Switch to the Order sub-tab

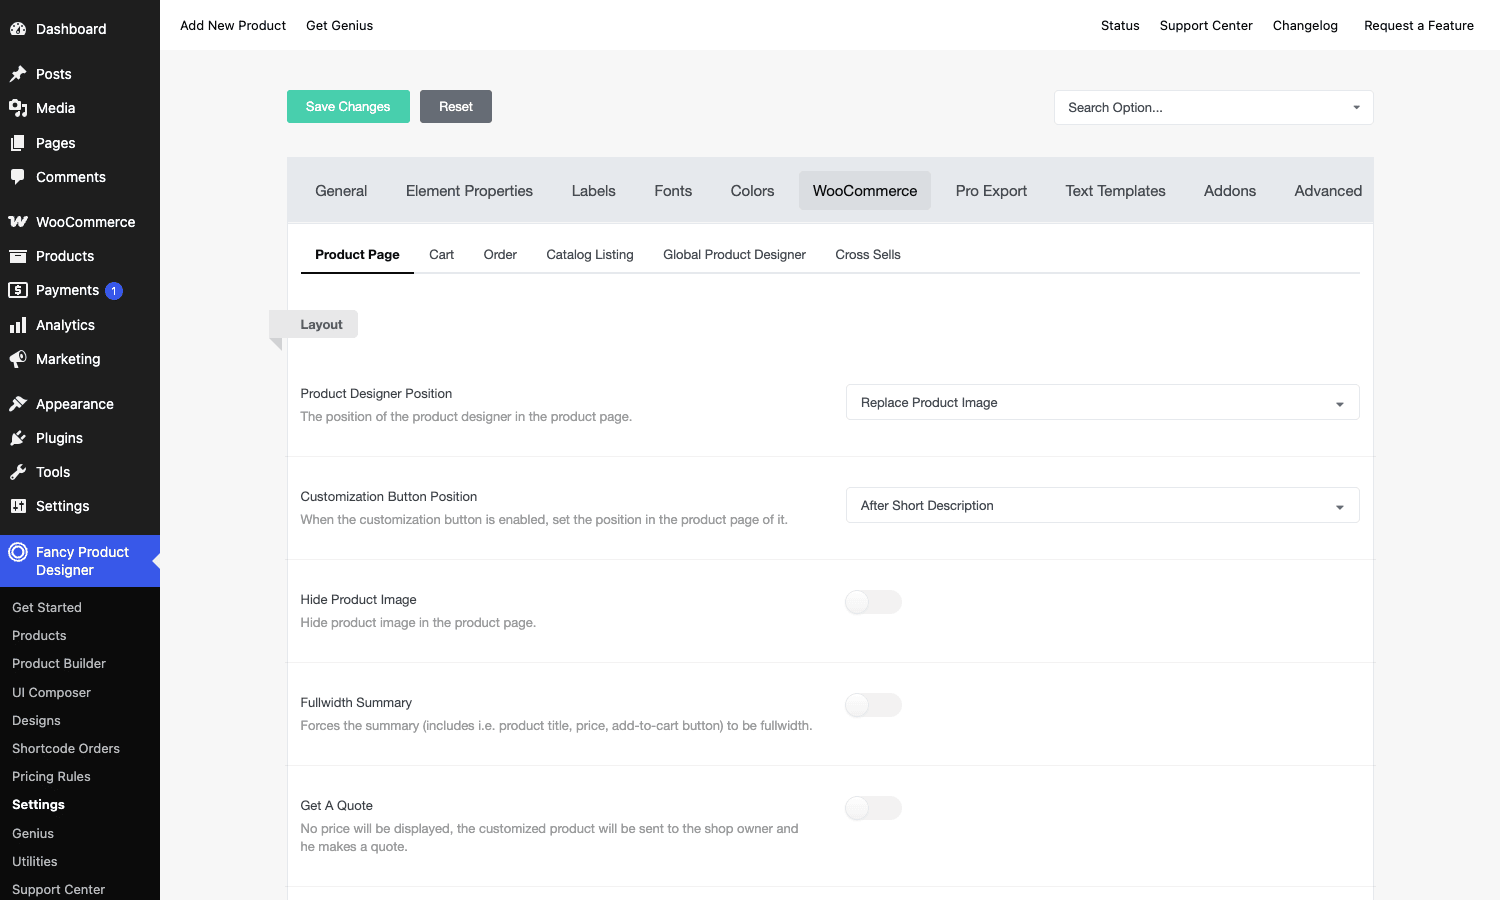pos(500,255)
